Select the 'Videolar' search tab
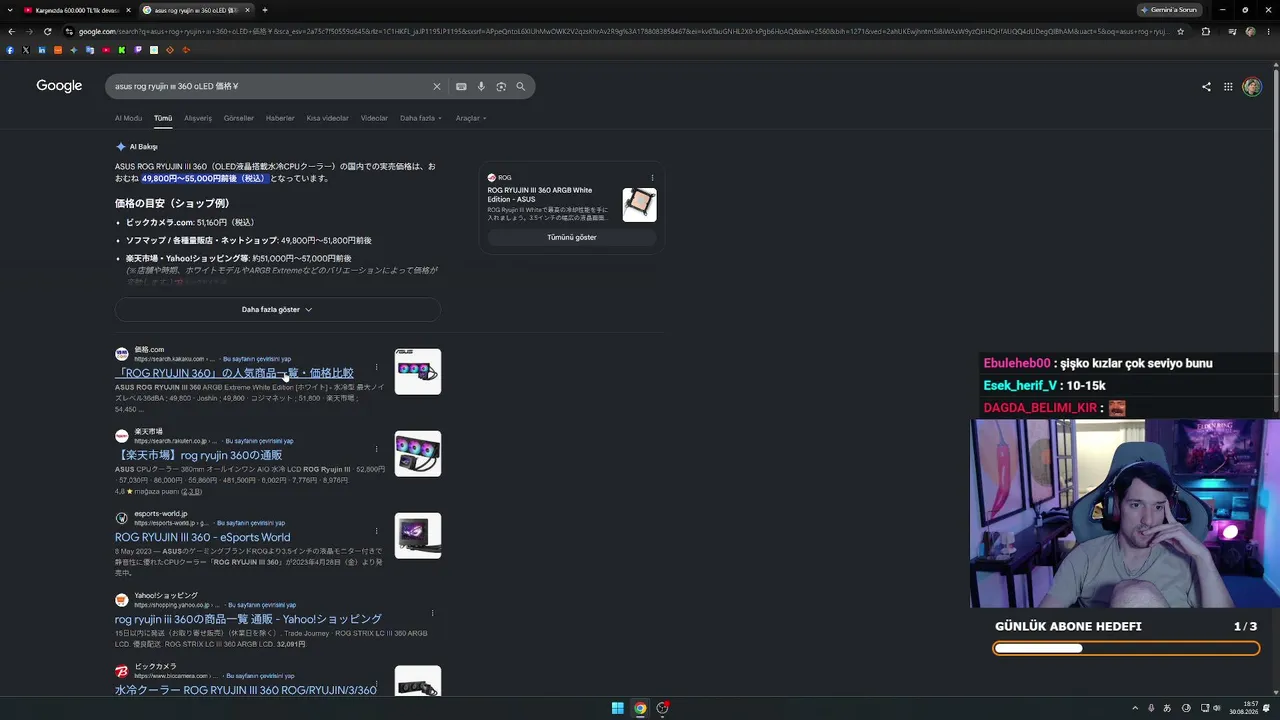1280x720 pixels. (x=374, y=118)
